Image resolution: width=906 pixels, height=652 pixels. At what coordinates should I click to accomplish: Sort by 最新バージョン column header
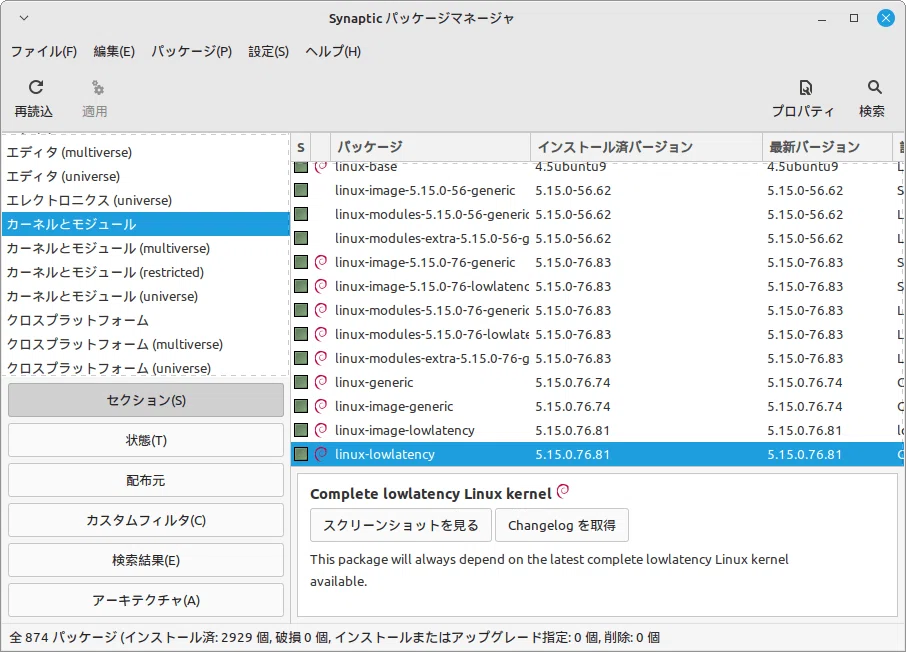click(x=827, y=147)
